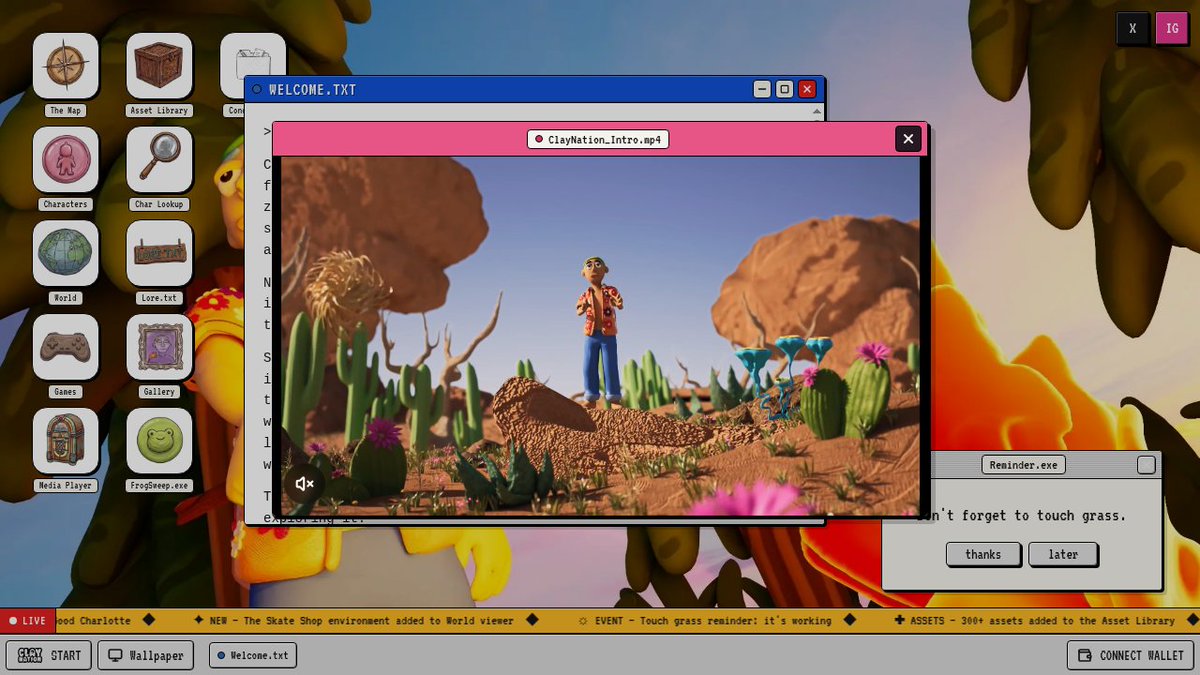
Task: Click "Don't forget to touch grass" message
Action: pos(1021,516)
